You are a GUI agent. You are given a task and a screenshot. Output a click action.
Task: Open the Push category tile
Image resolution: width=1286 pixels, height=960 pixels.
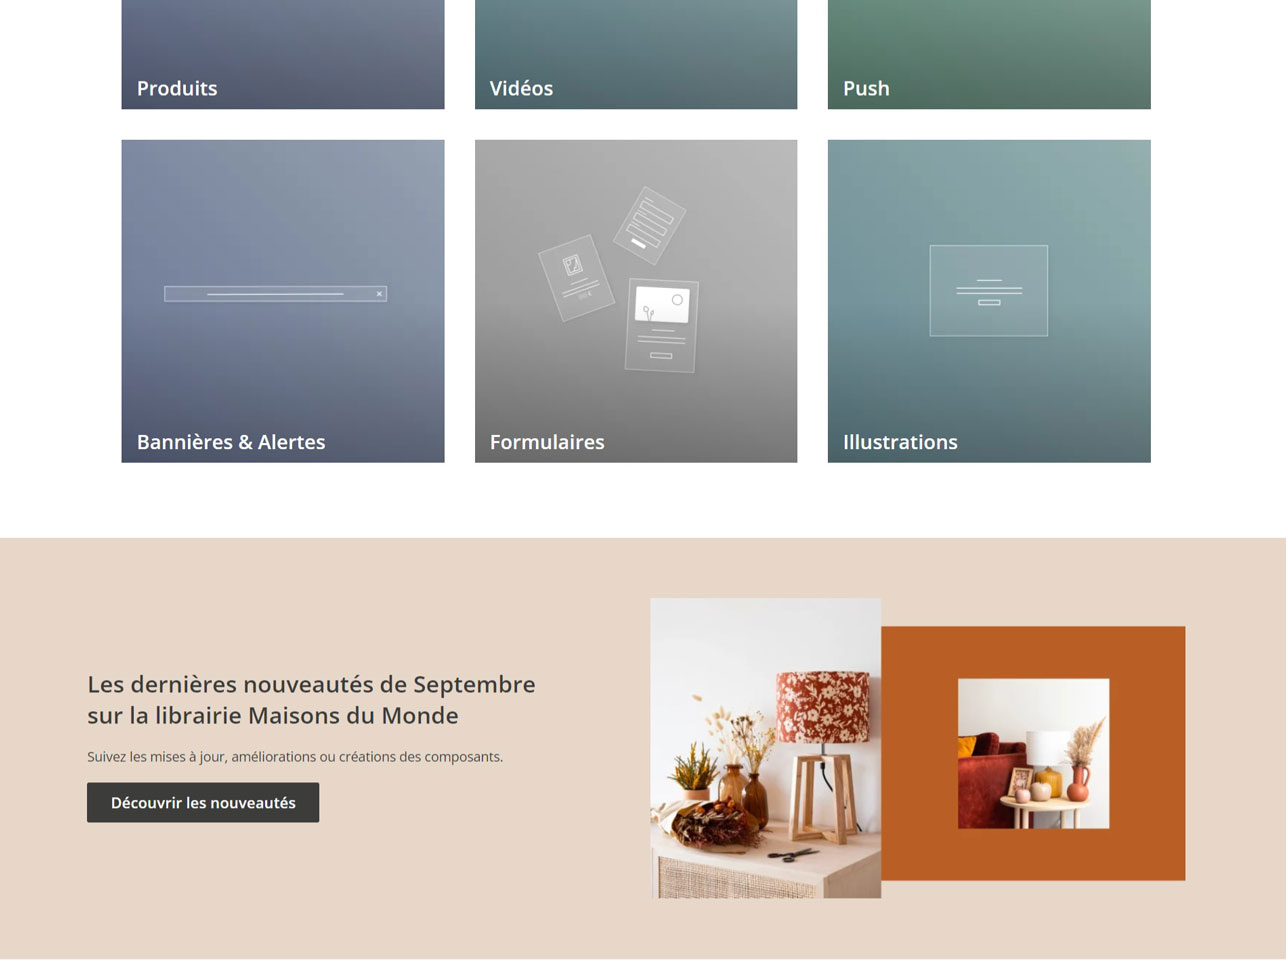click(988, 55)
